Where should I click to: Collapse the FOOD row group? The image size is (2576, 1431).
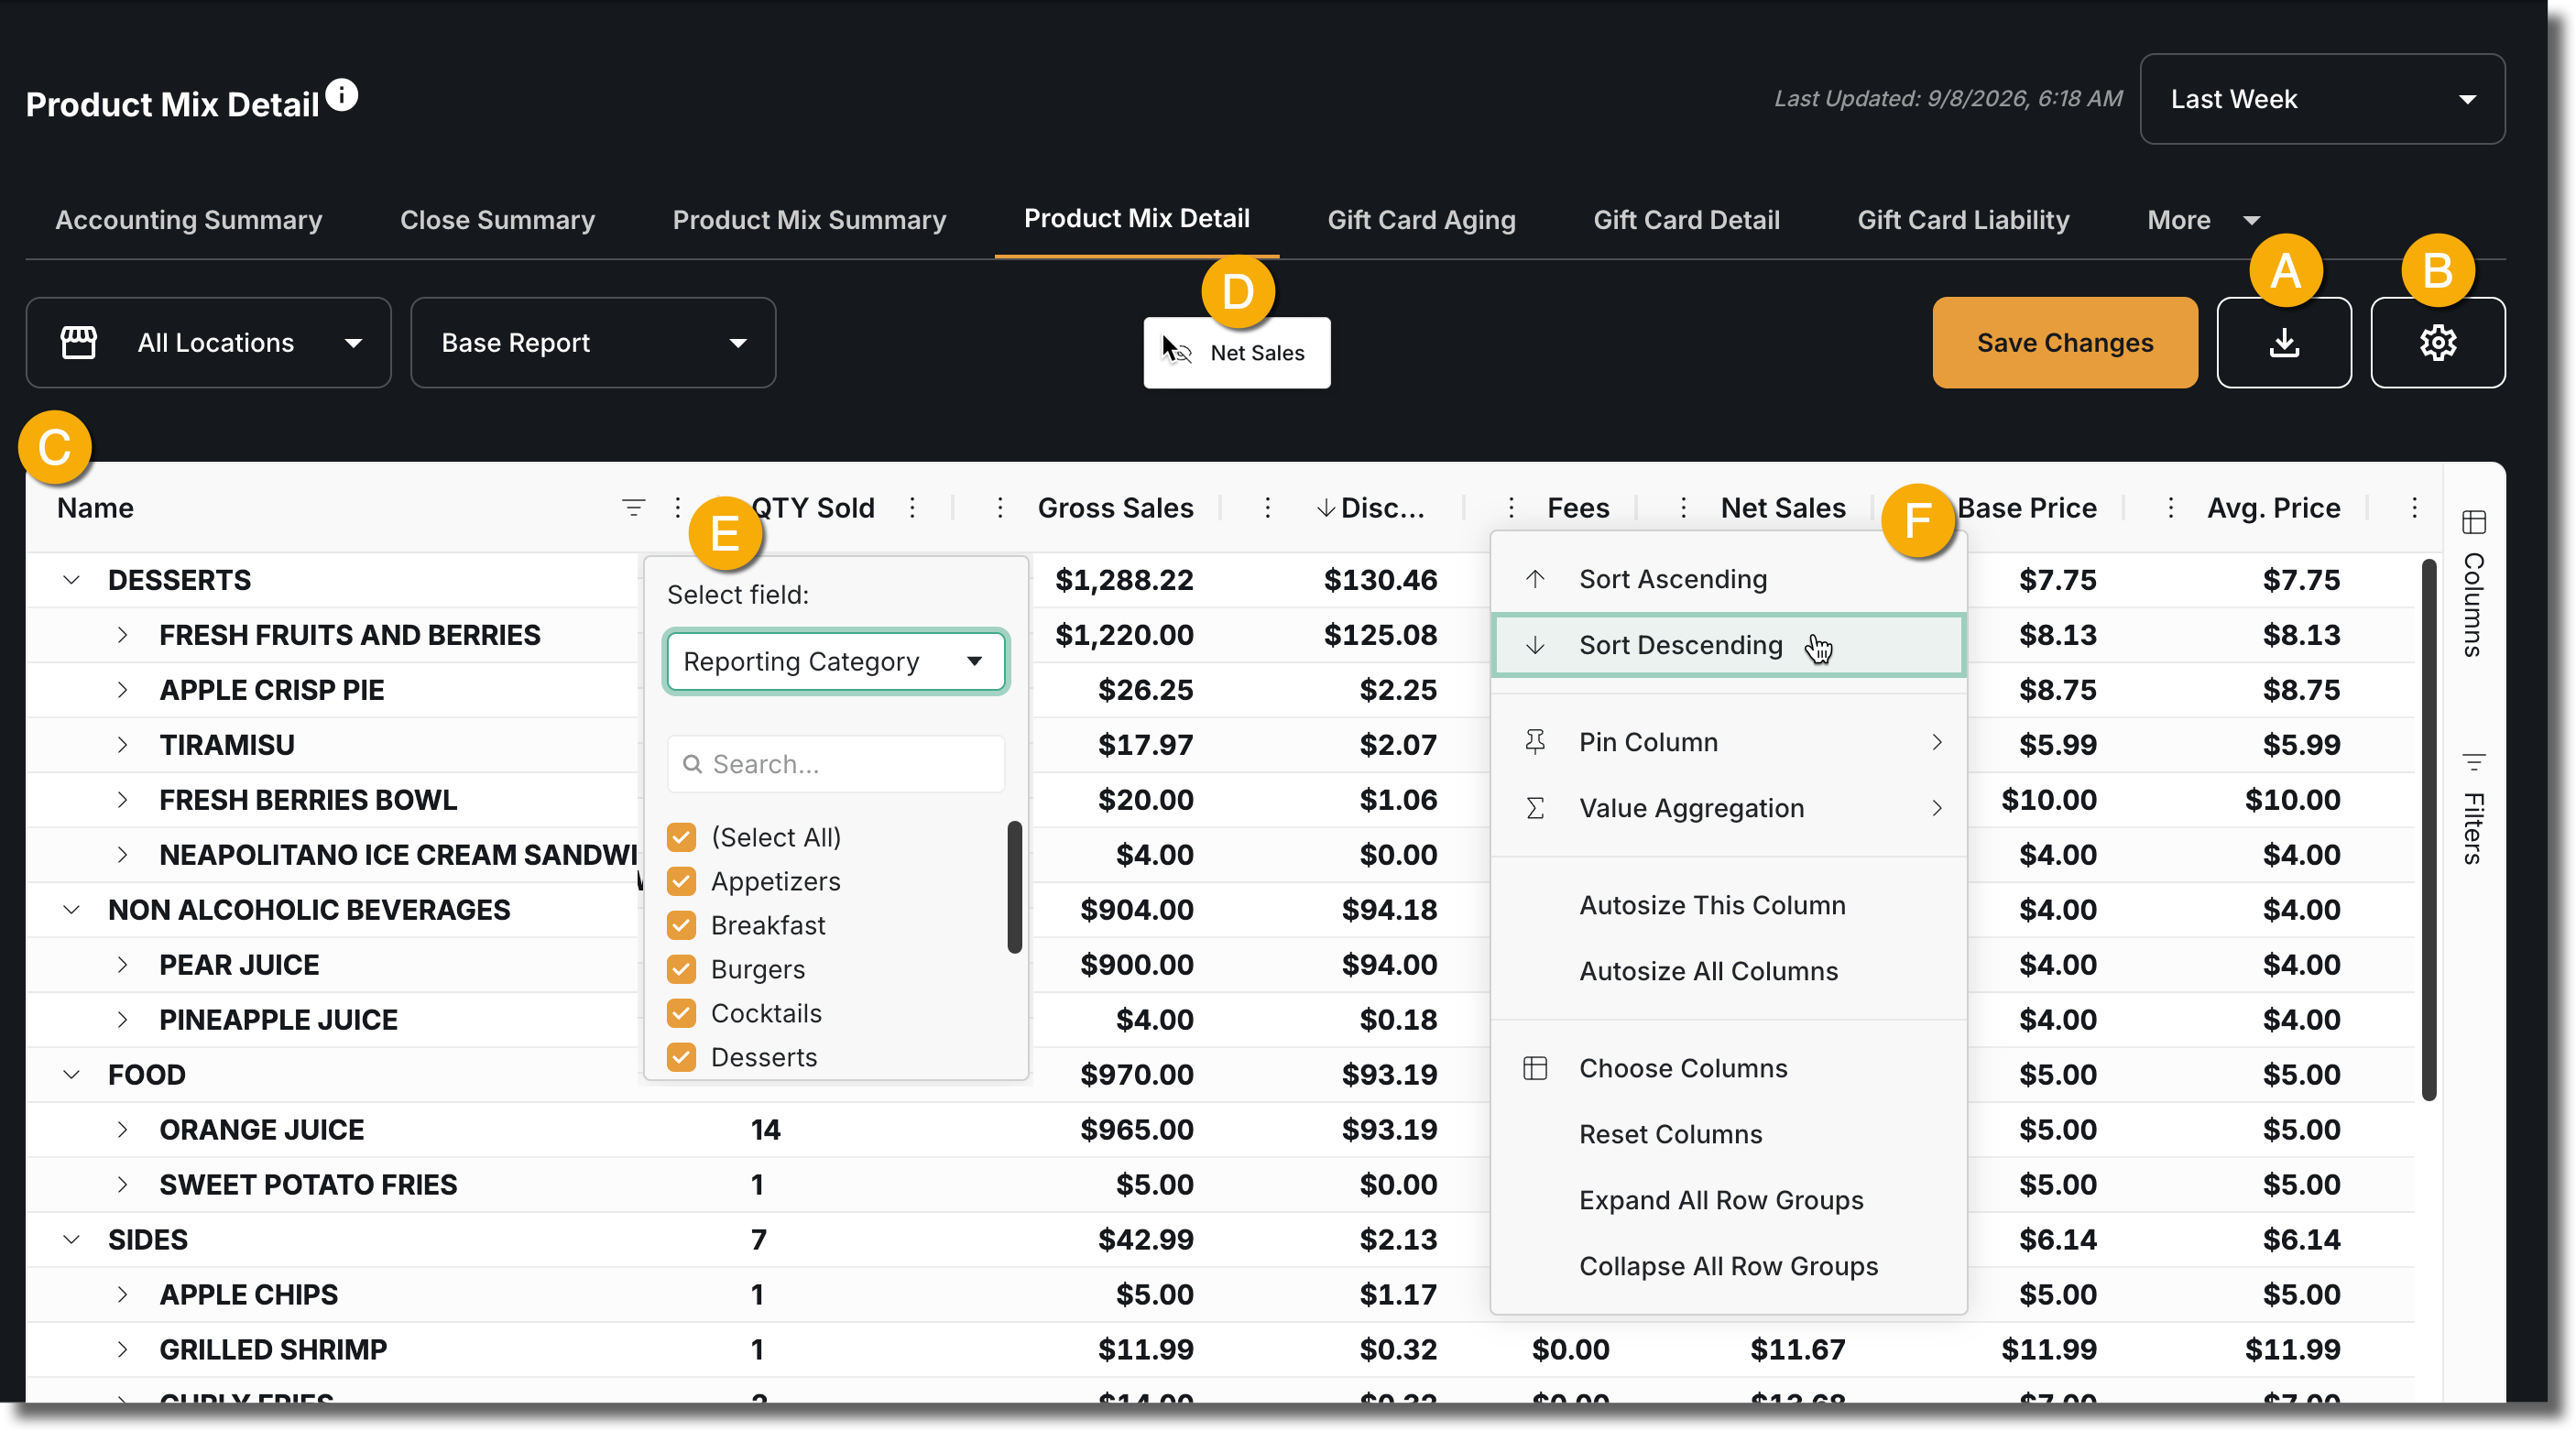coord(71,1075)
